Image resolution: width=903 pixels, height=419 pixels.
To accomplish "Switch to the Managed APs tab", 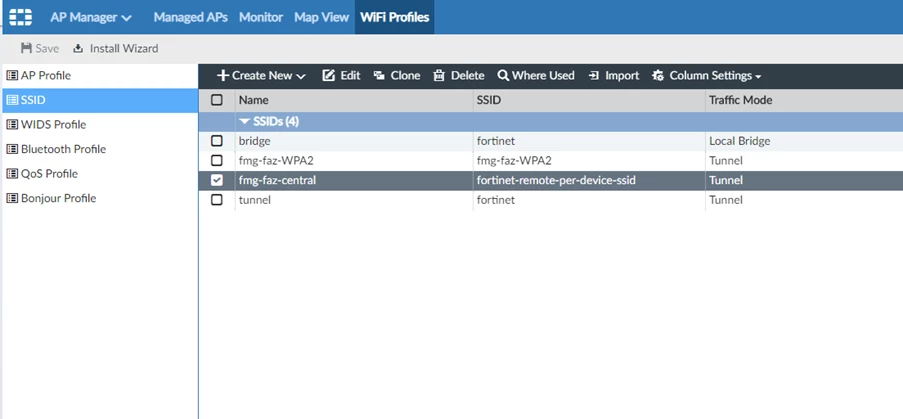I will (x=191, y=17).
